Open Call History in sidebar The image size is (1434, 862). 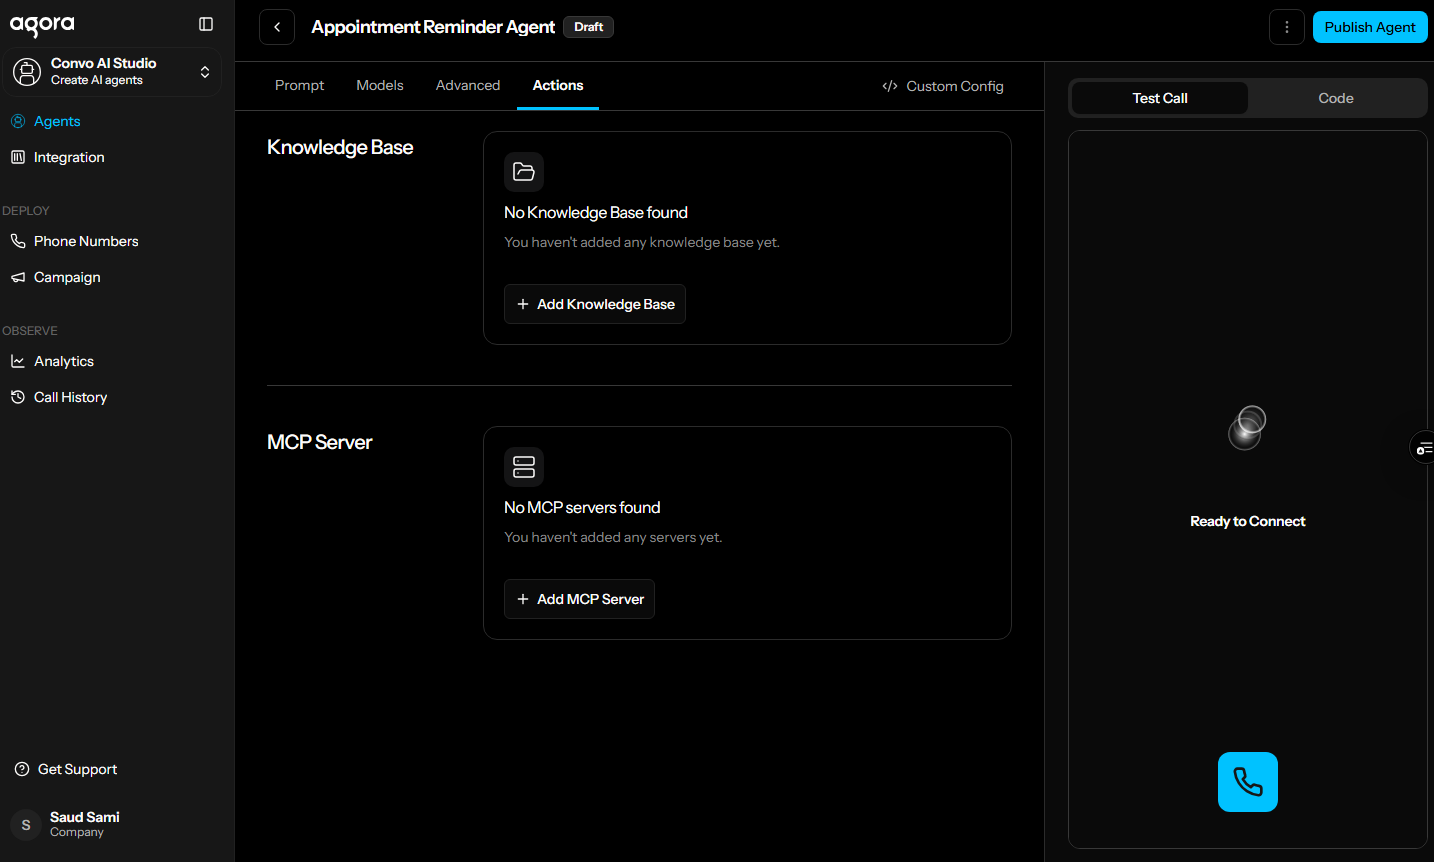(x=70, y=397)
